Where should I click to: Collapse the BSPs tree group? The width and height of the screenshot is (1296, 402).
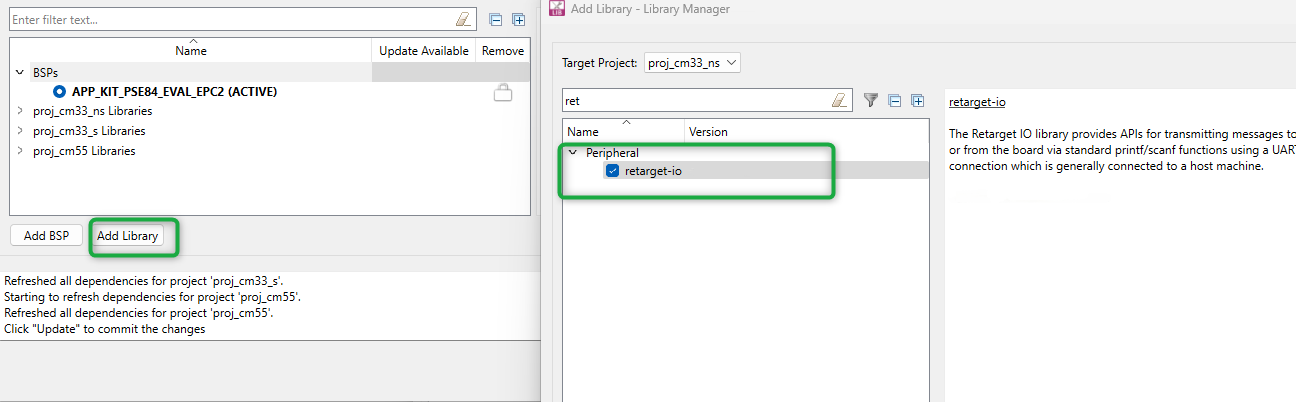coord(20,73)
